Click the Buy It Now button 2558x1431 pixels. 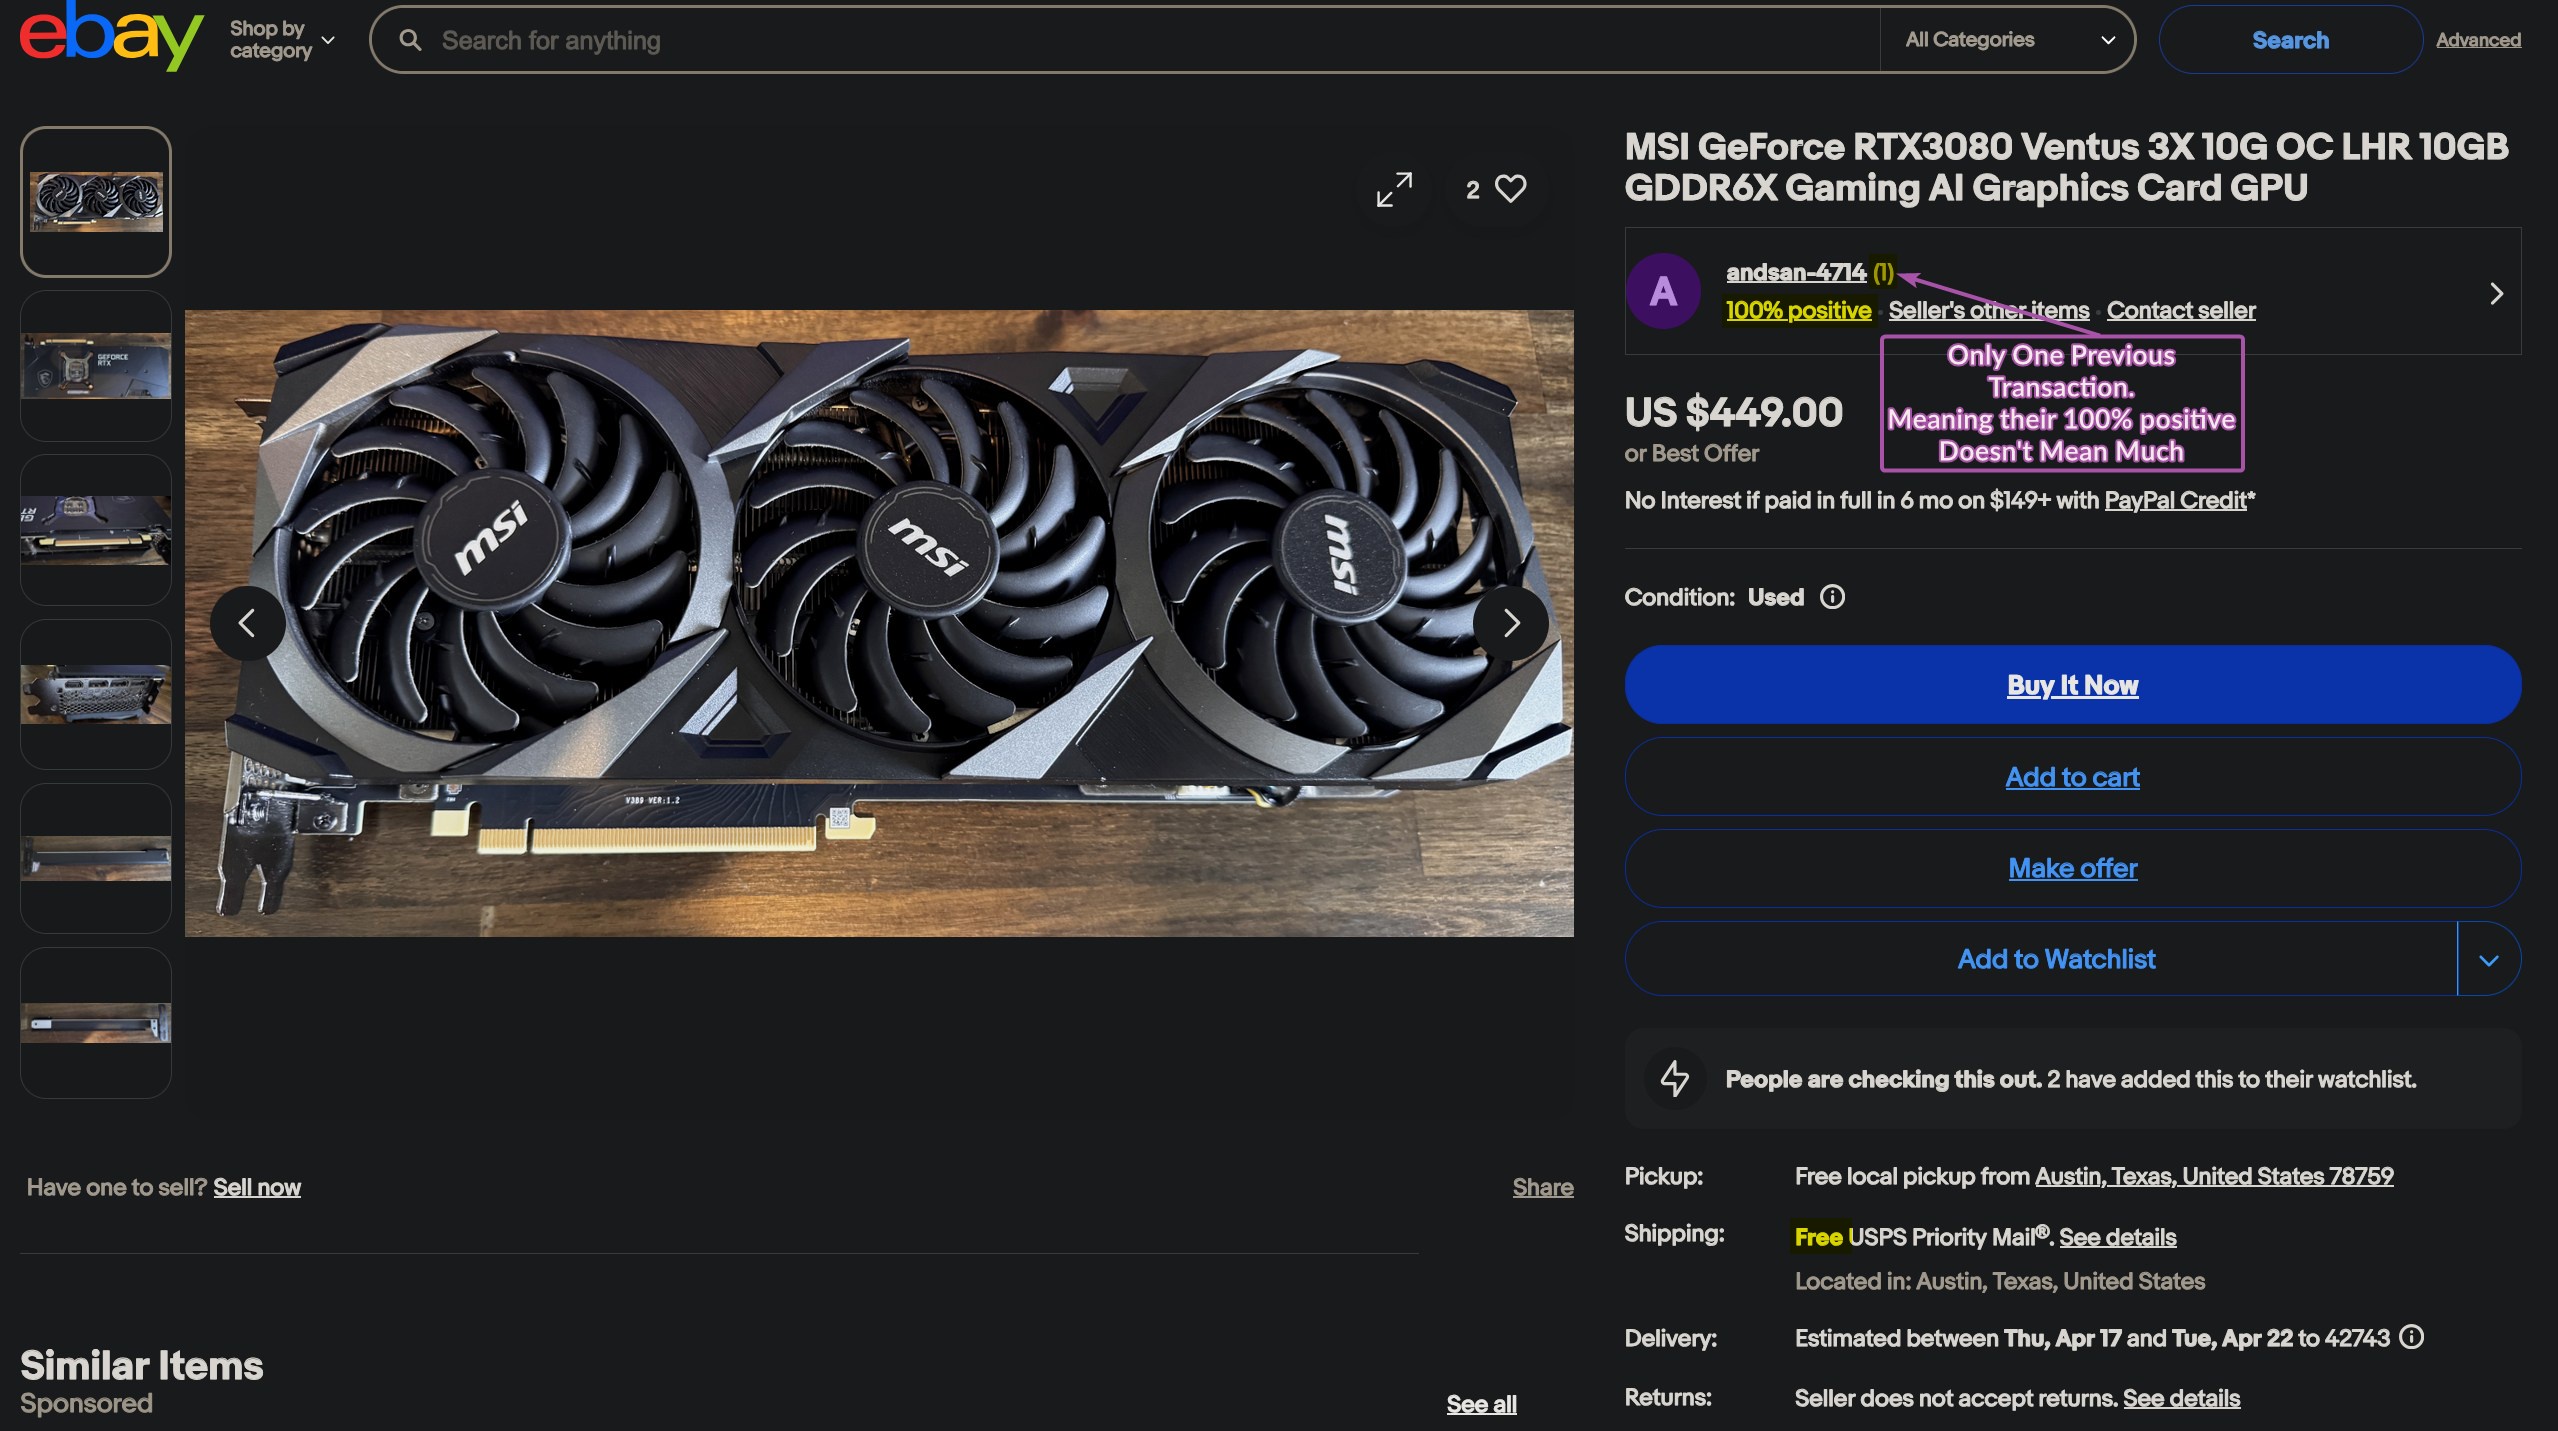click(x=2072, y=685)
